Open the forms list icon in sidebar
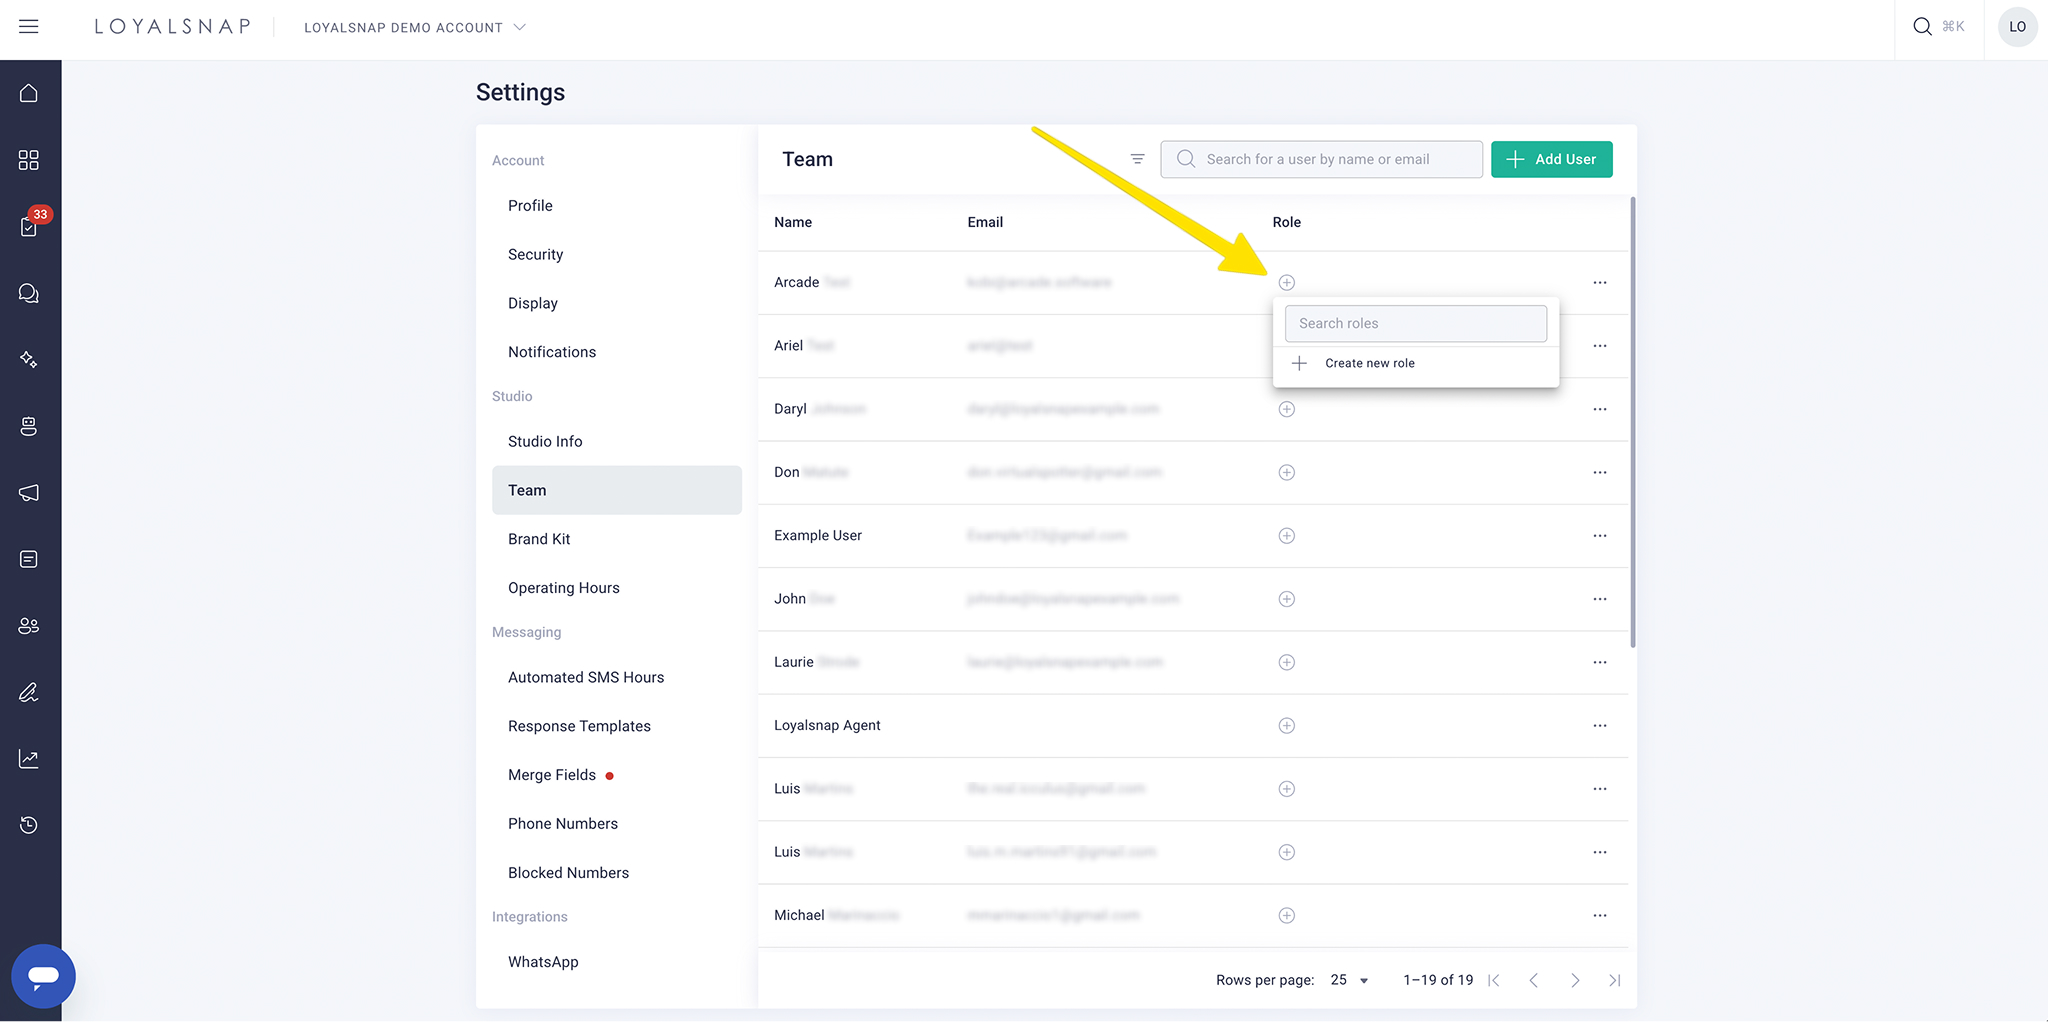The width and height of the screenshot is (2048, 1022). [x=29, y=559]
